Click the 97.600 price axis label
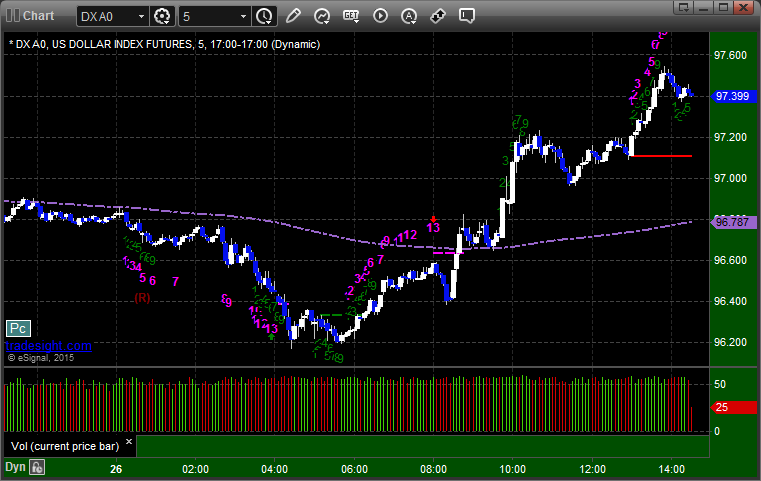Image resolution: width=761 pixels, height=481 pixels. pyautogui.click(x=730, y=55)
